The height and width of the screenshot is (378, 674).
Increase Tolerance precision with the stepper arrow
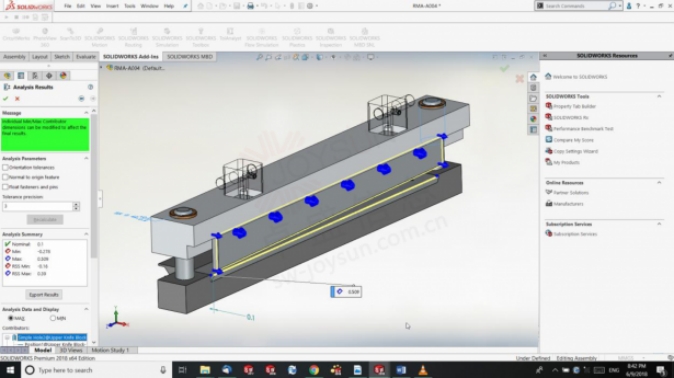(x=76, y=204)
